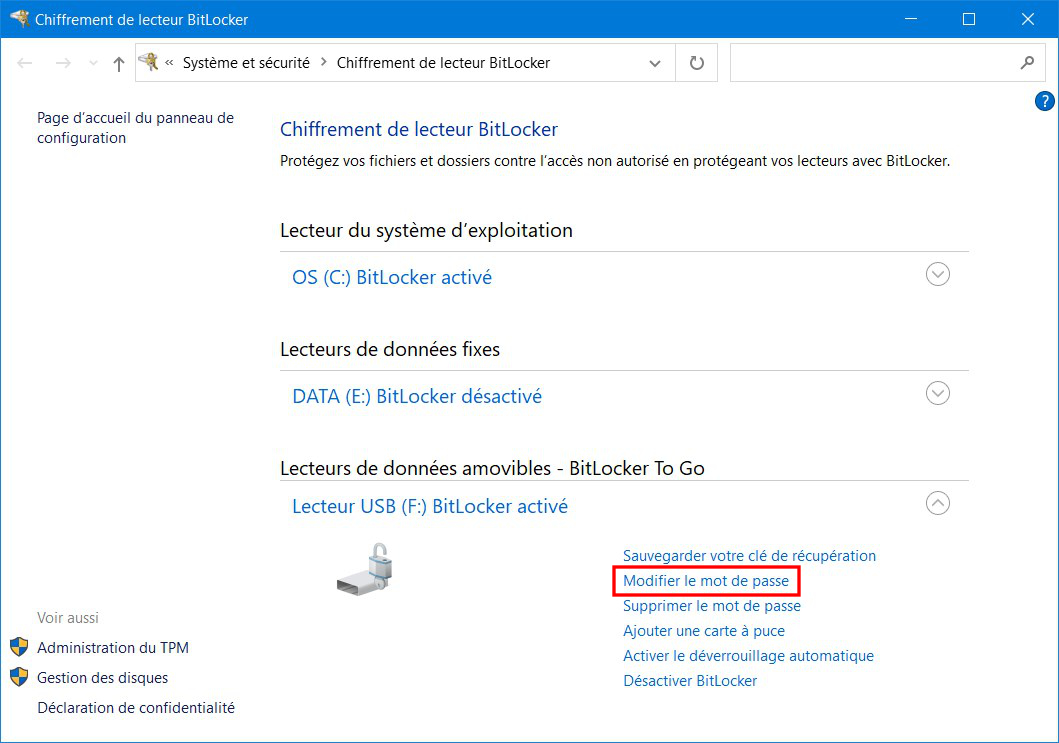Open Help via the blue question mark icon
1059x743 pixels.
coord(1044,101)
